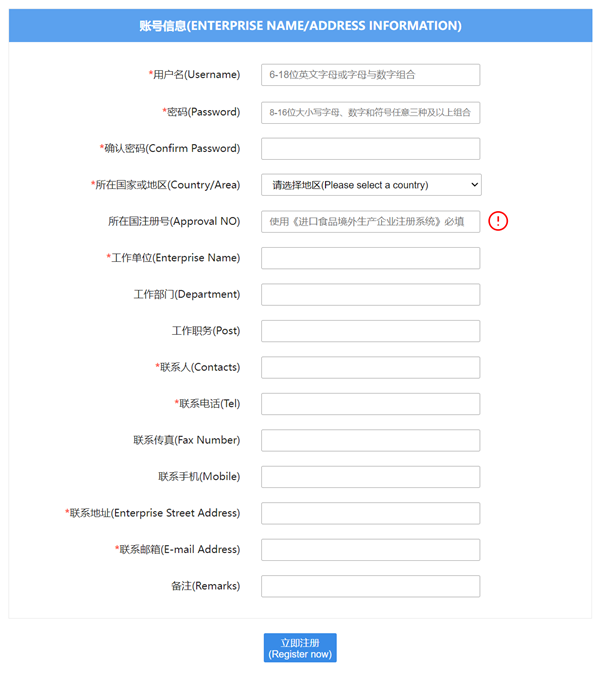Click the Department text box
The width and height of the screenshot is (600, 684).
(370, 295)
